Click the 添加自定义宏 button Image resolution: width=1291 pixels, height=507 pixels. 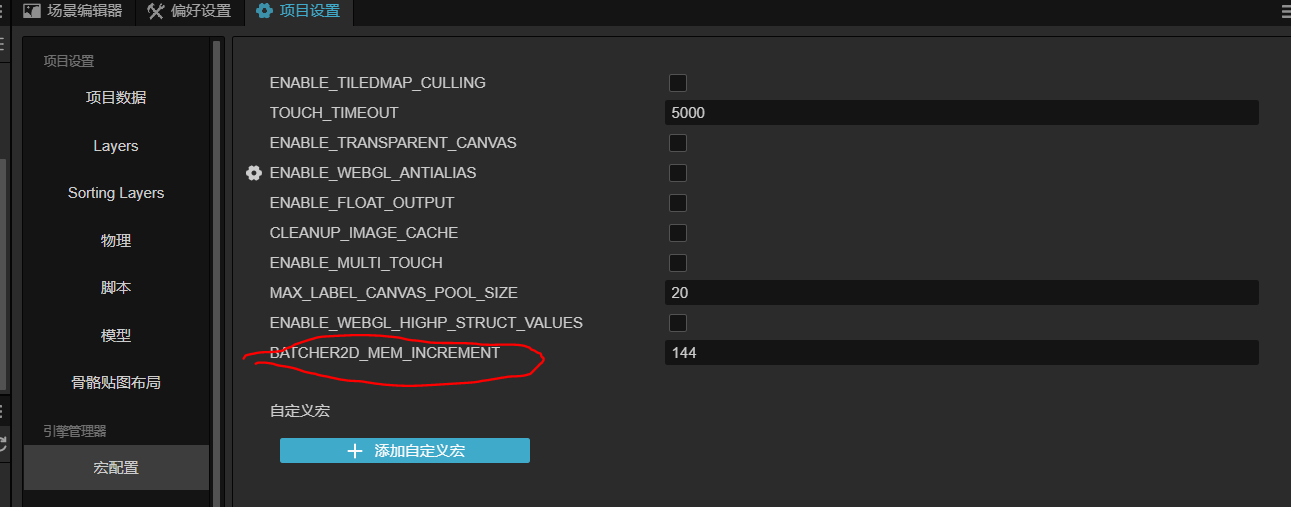pyautogui.click(x=404, y=451)
